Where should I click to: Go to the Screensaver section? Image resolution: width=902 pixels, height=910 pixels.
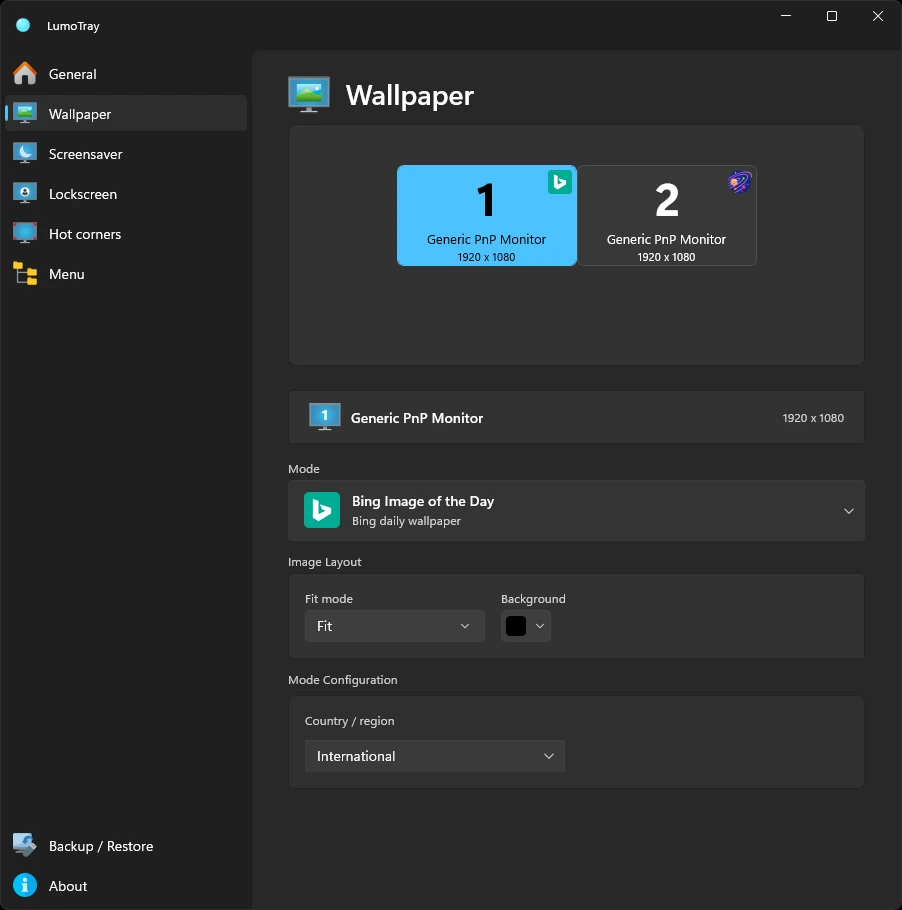click(126, 154)
